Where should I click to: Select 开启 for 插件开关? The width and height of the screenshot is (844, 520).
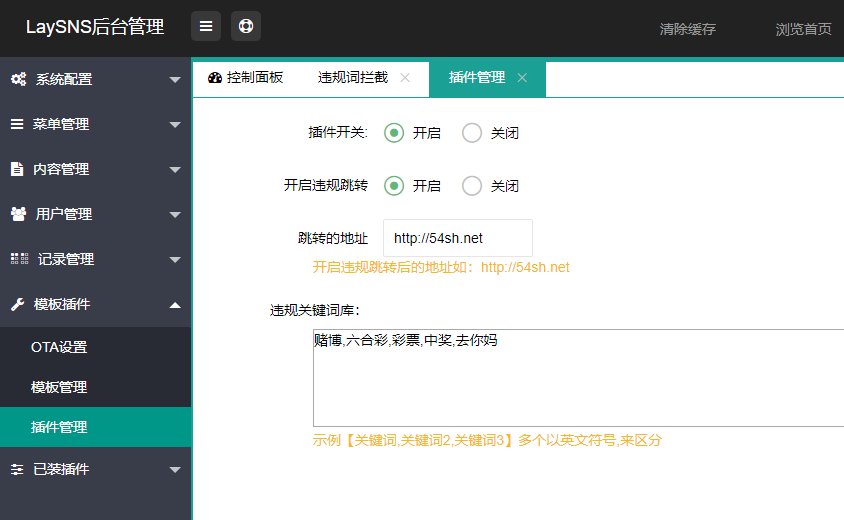[394, 133]
